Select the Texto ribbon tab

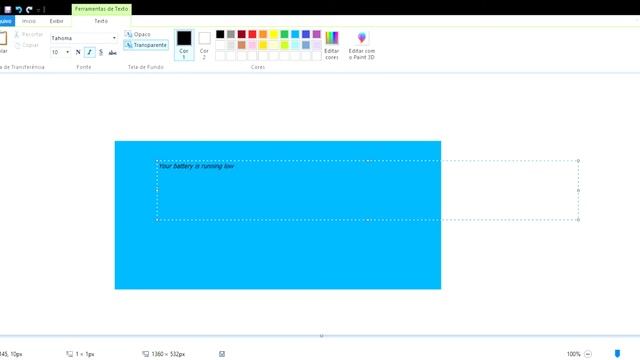pyautogui.click(x=101, y=21)
